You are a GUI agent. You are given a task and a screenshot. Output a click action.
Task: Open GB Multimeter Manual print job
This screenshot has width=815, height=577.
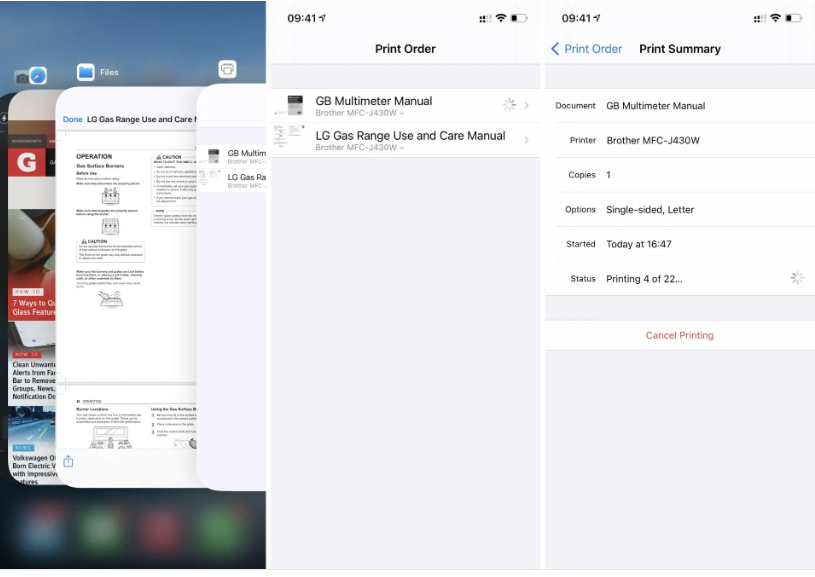click(x=405, y=106)
